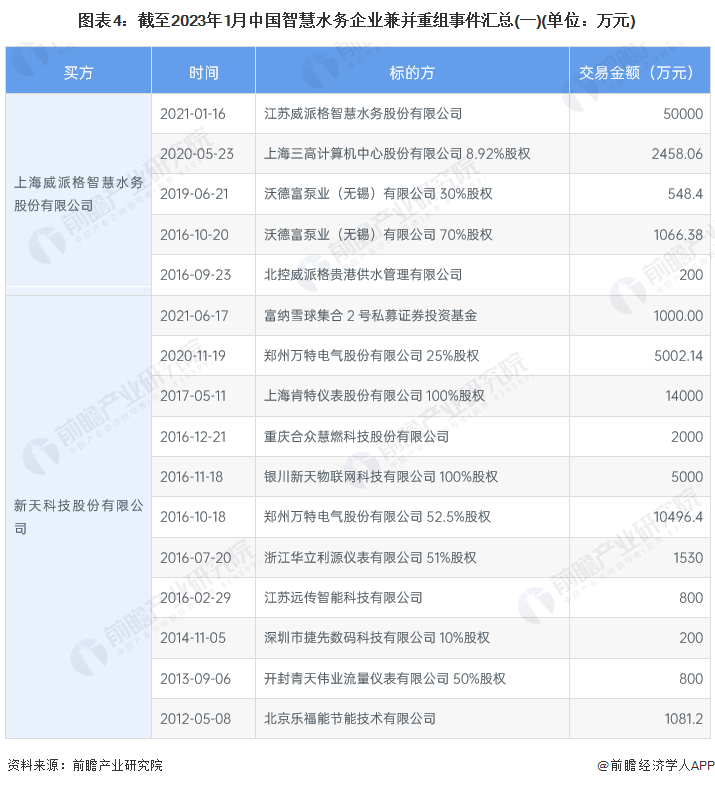Click amount 2458.06
This screenshot has width=715, height=786.
[677, 154]
